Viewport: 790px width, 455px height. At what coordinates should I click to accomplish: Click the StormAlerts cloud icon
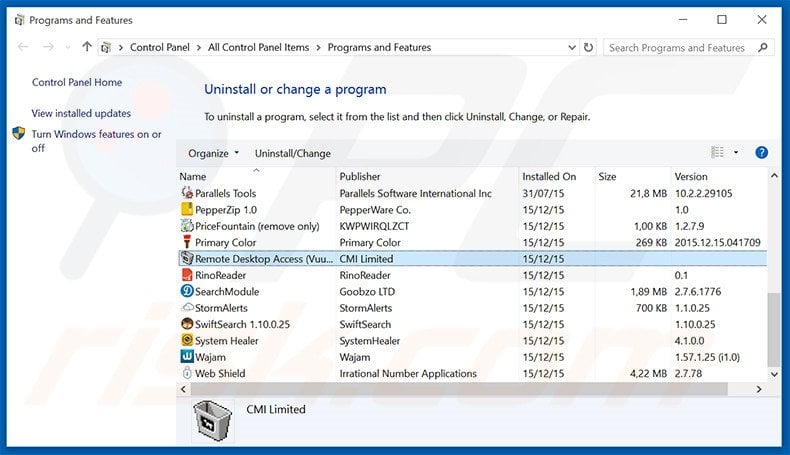point(187,307)
